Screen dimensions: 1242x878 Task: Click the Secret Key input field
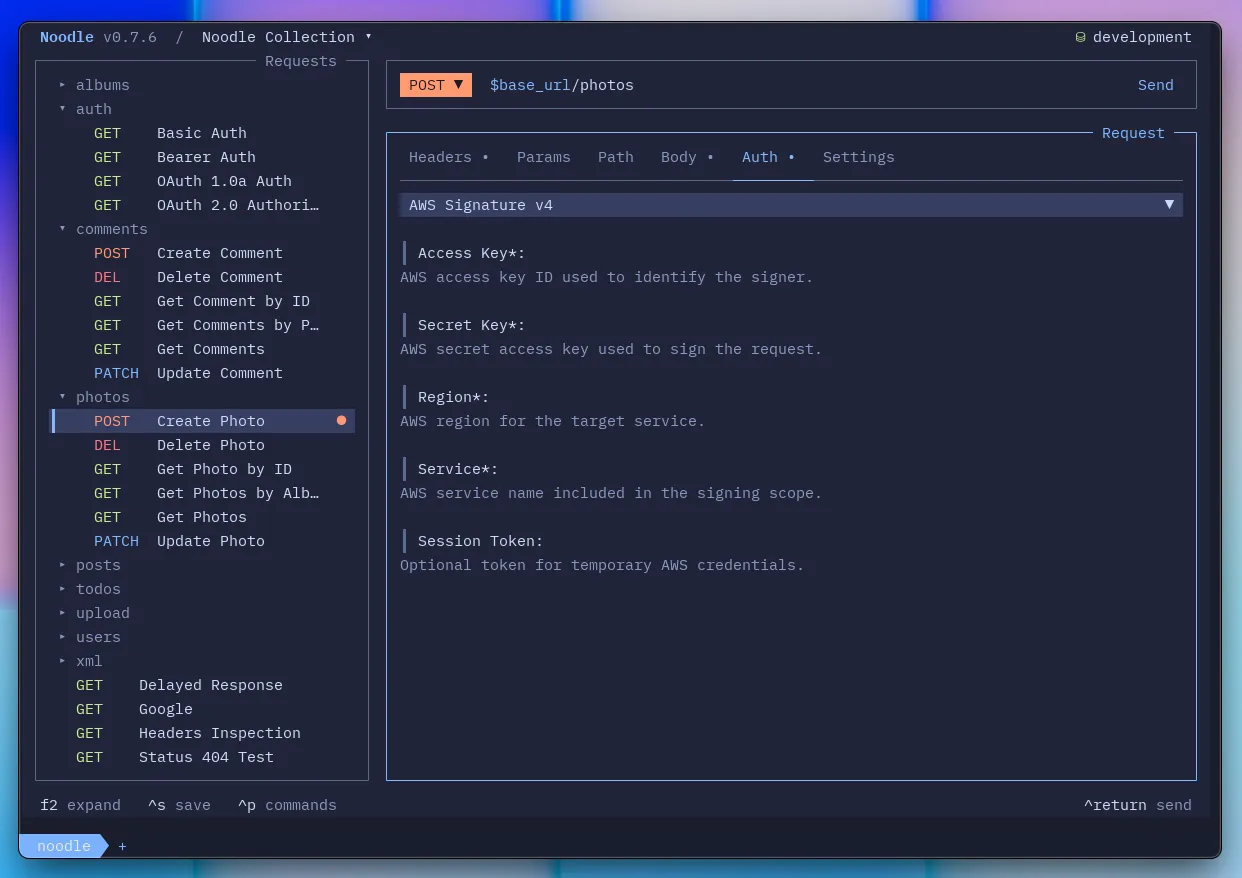[791, 325]
